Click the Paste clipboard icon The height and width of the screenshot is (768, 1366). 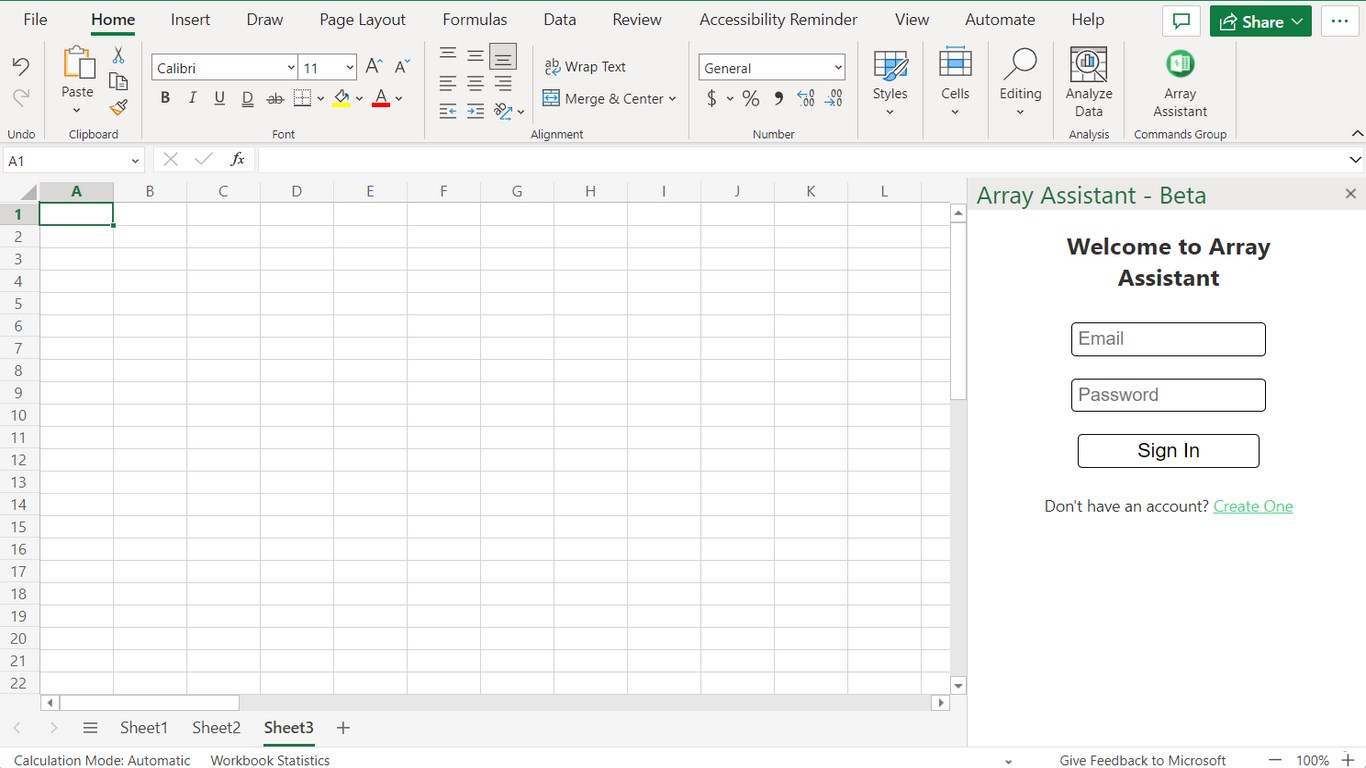click(77, 63)
